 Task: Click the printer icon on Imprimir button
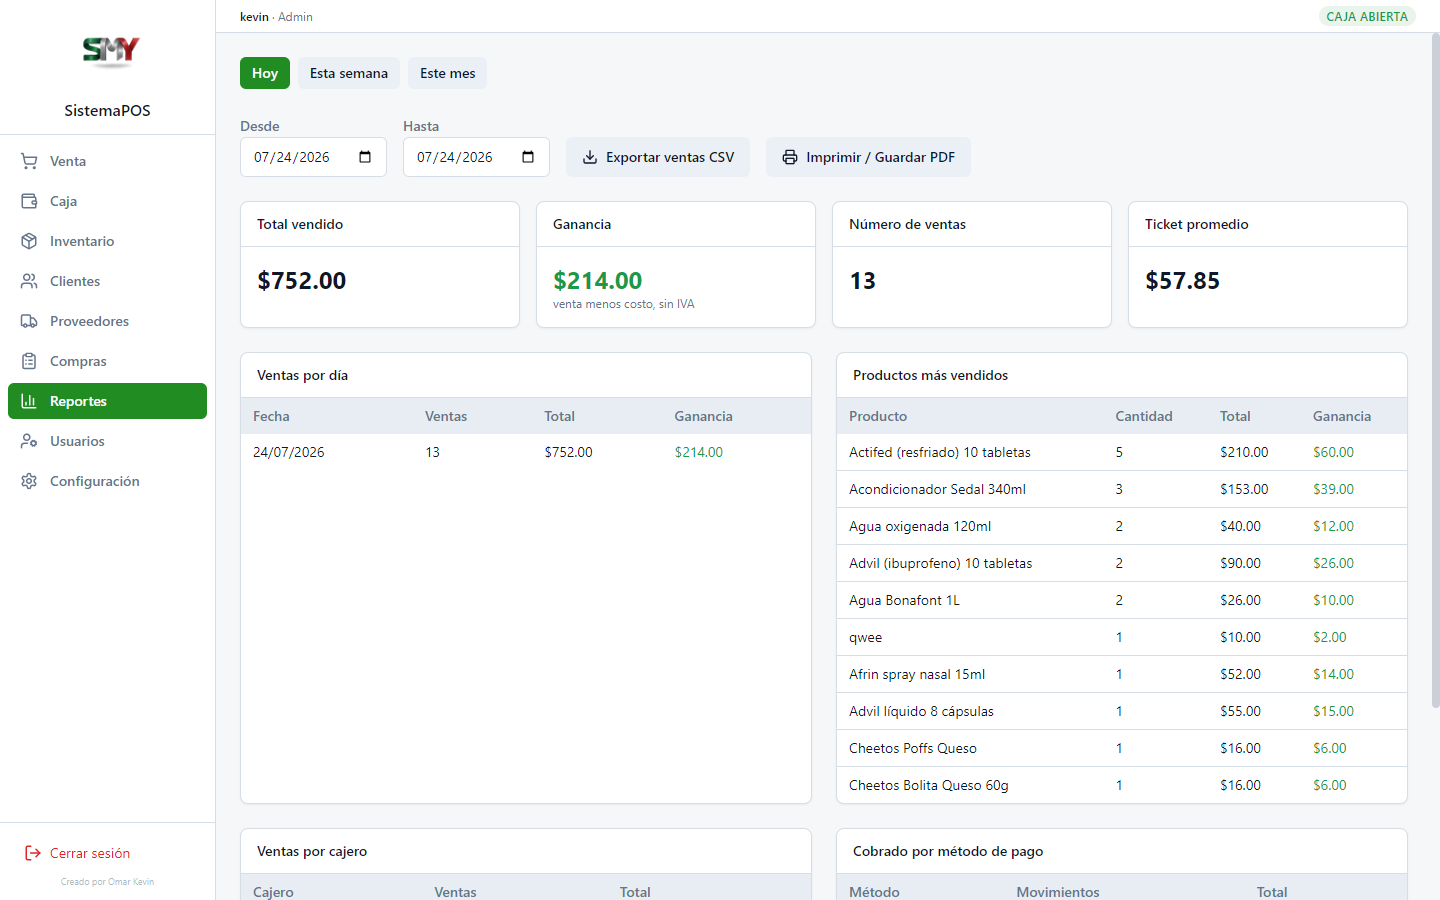coord(790,157)
